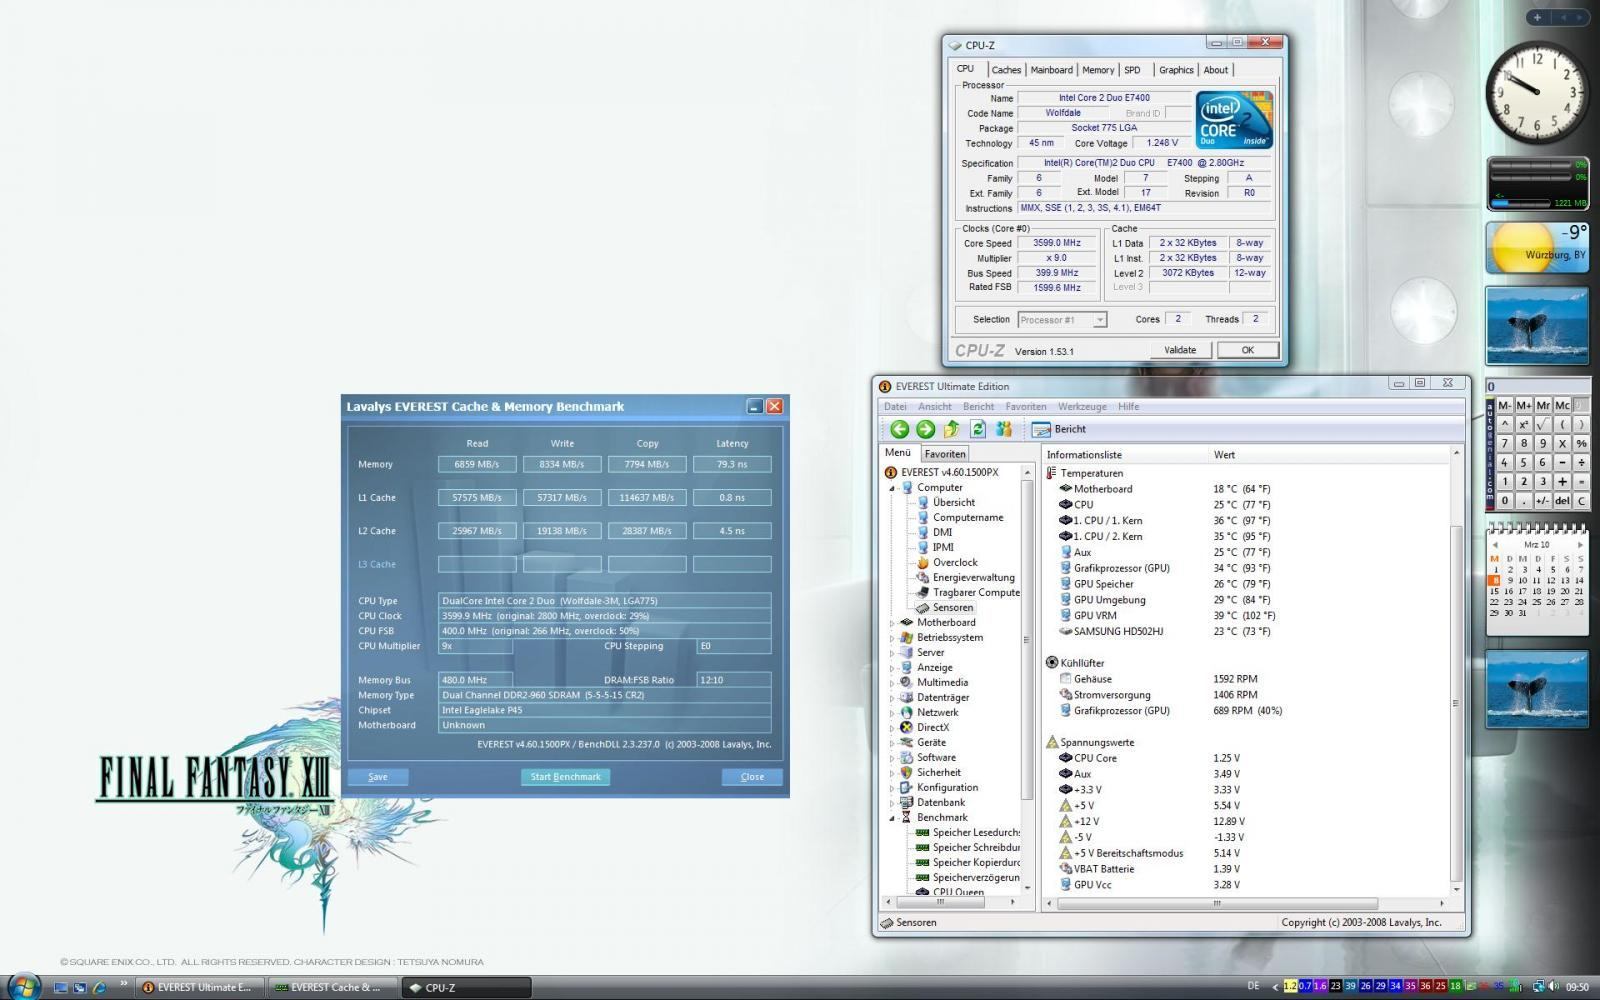The width and height of the screenshot is (1600, 1000).
Task: Click the DirectX icon in the tree
Action: [906, 727]
